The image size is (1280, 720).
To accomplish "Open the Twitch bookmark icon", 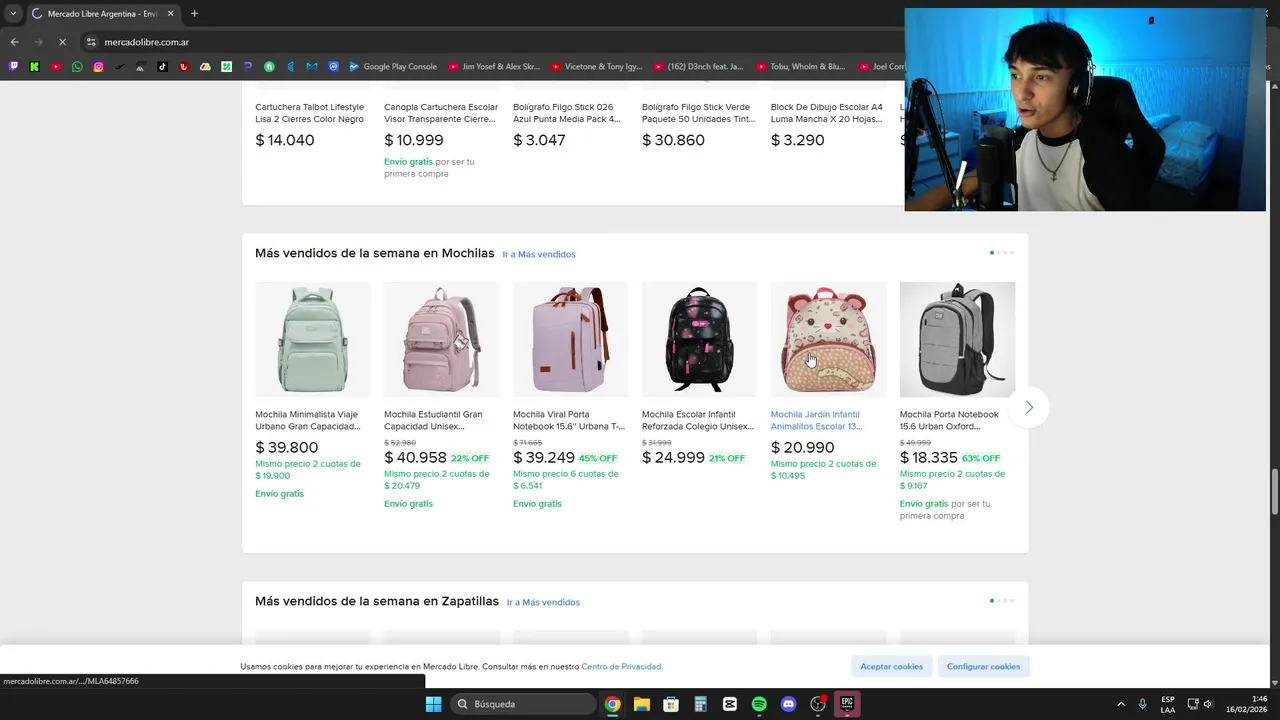I will coord(13,67).
